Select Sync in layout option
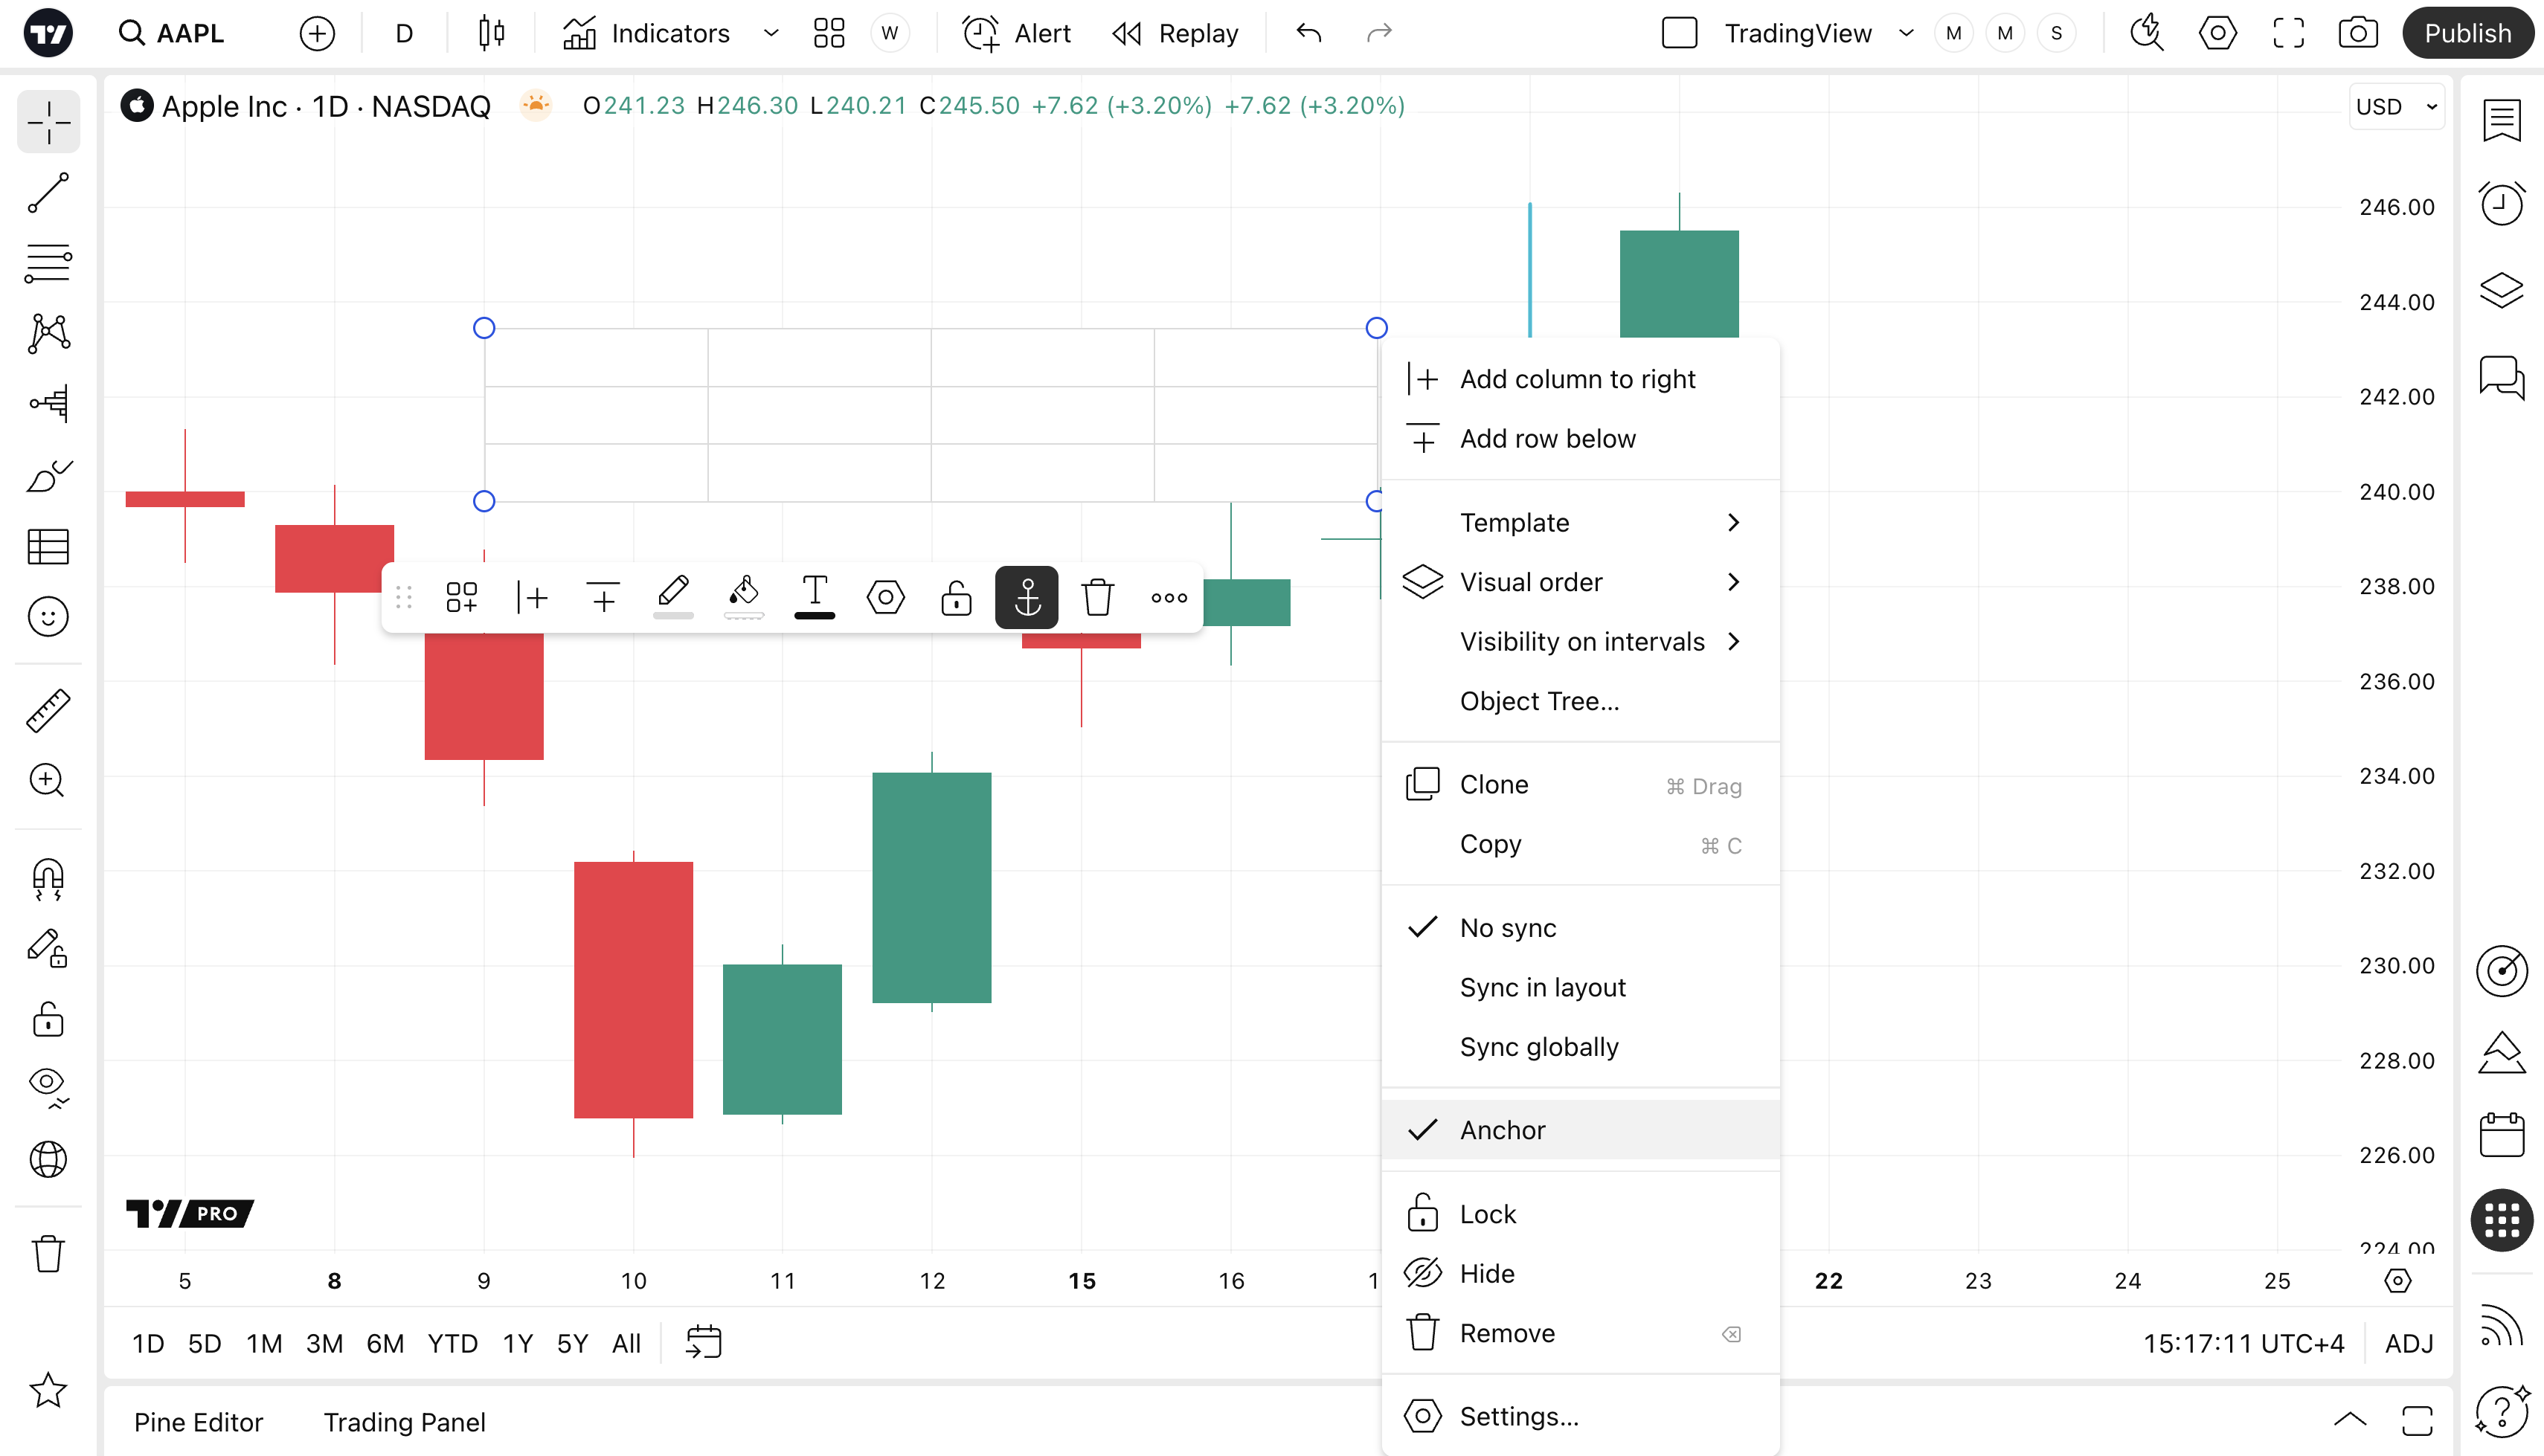Screen dimensions: 2544x1456 [x=1542, y=987]
